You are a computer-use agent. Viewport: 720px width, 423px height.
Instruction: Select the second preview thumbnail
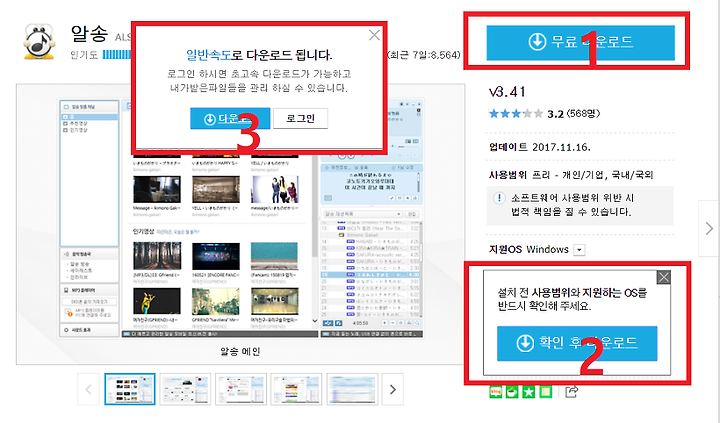[185, 389]
